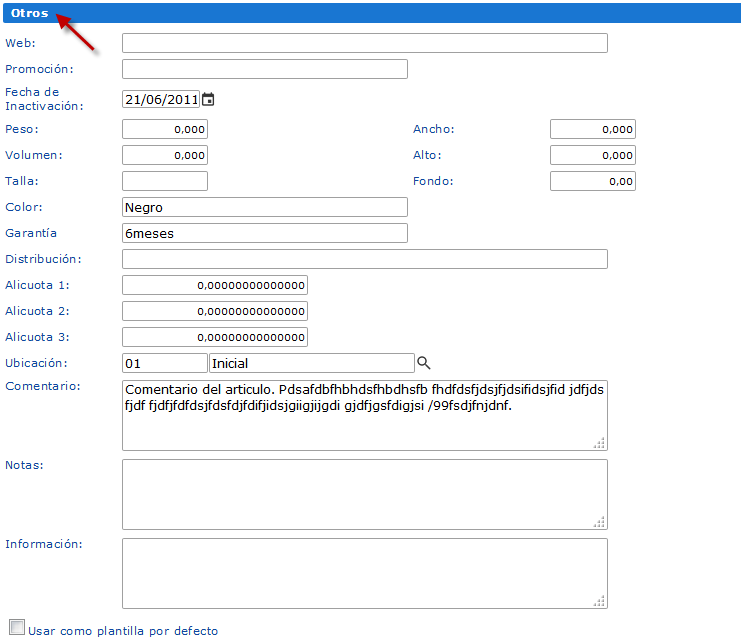
Task: Click the Color field containing Negro
Action: (x=265, y=207)
